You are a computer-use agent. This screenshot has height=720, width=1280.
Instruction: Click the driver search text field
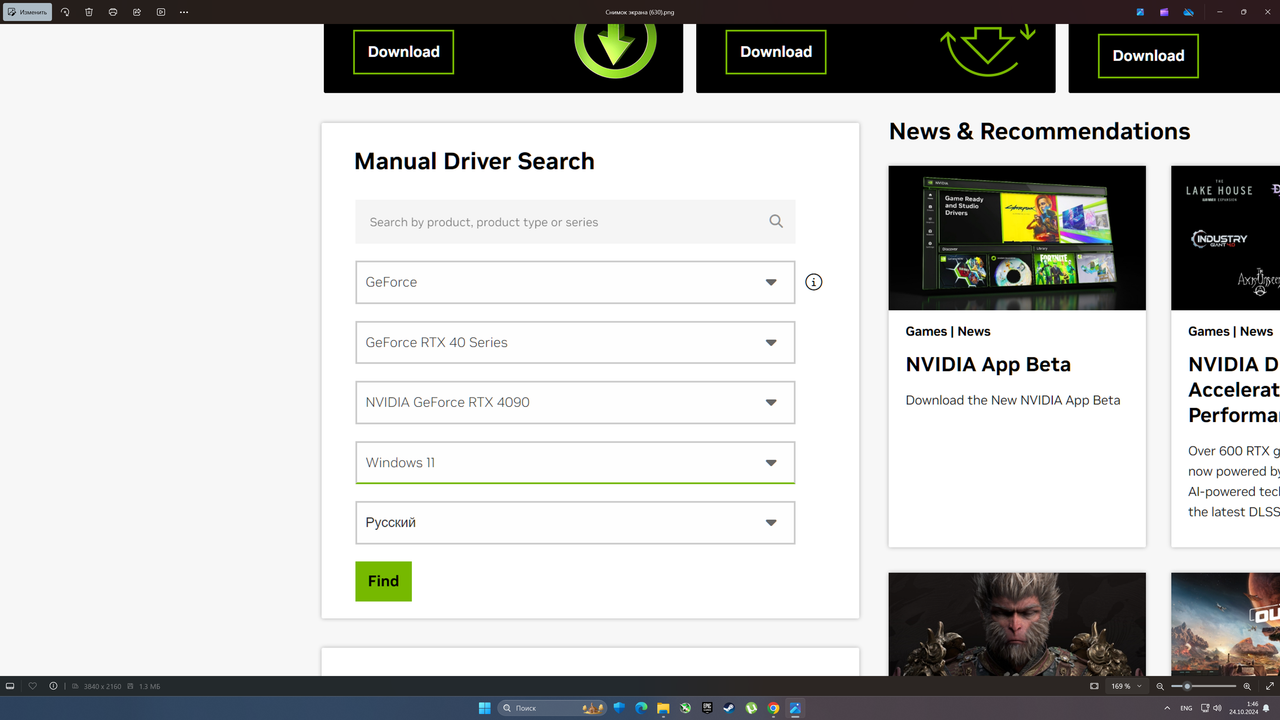click(575, 222)
